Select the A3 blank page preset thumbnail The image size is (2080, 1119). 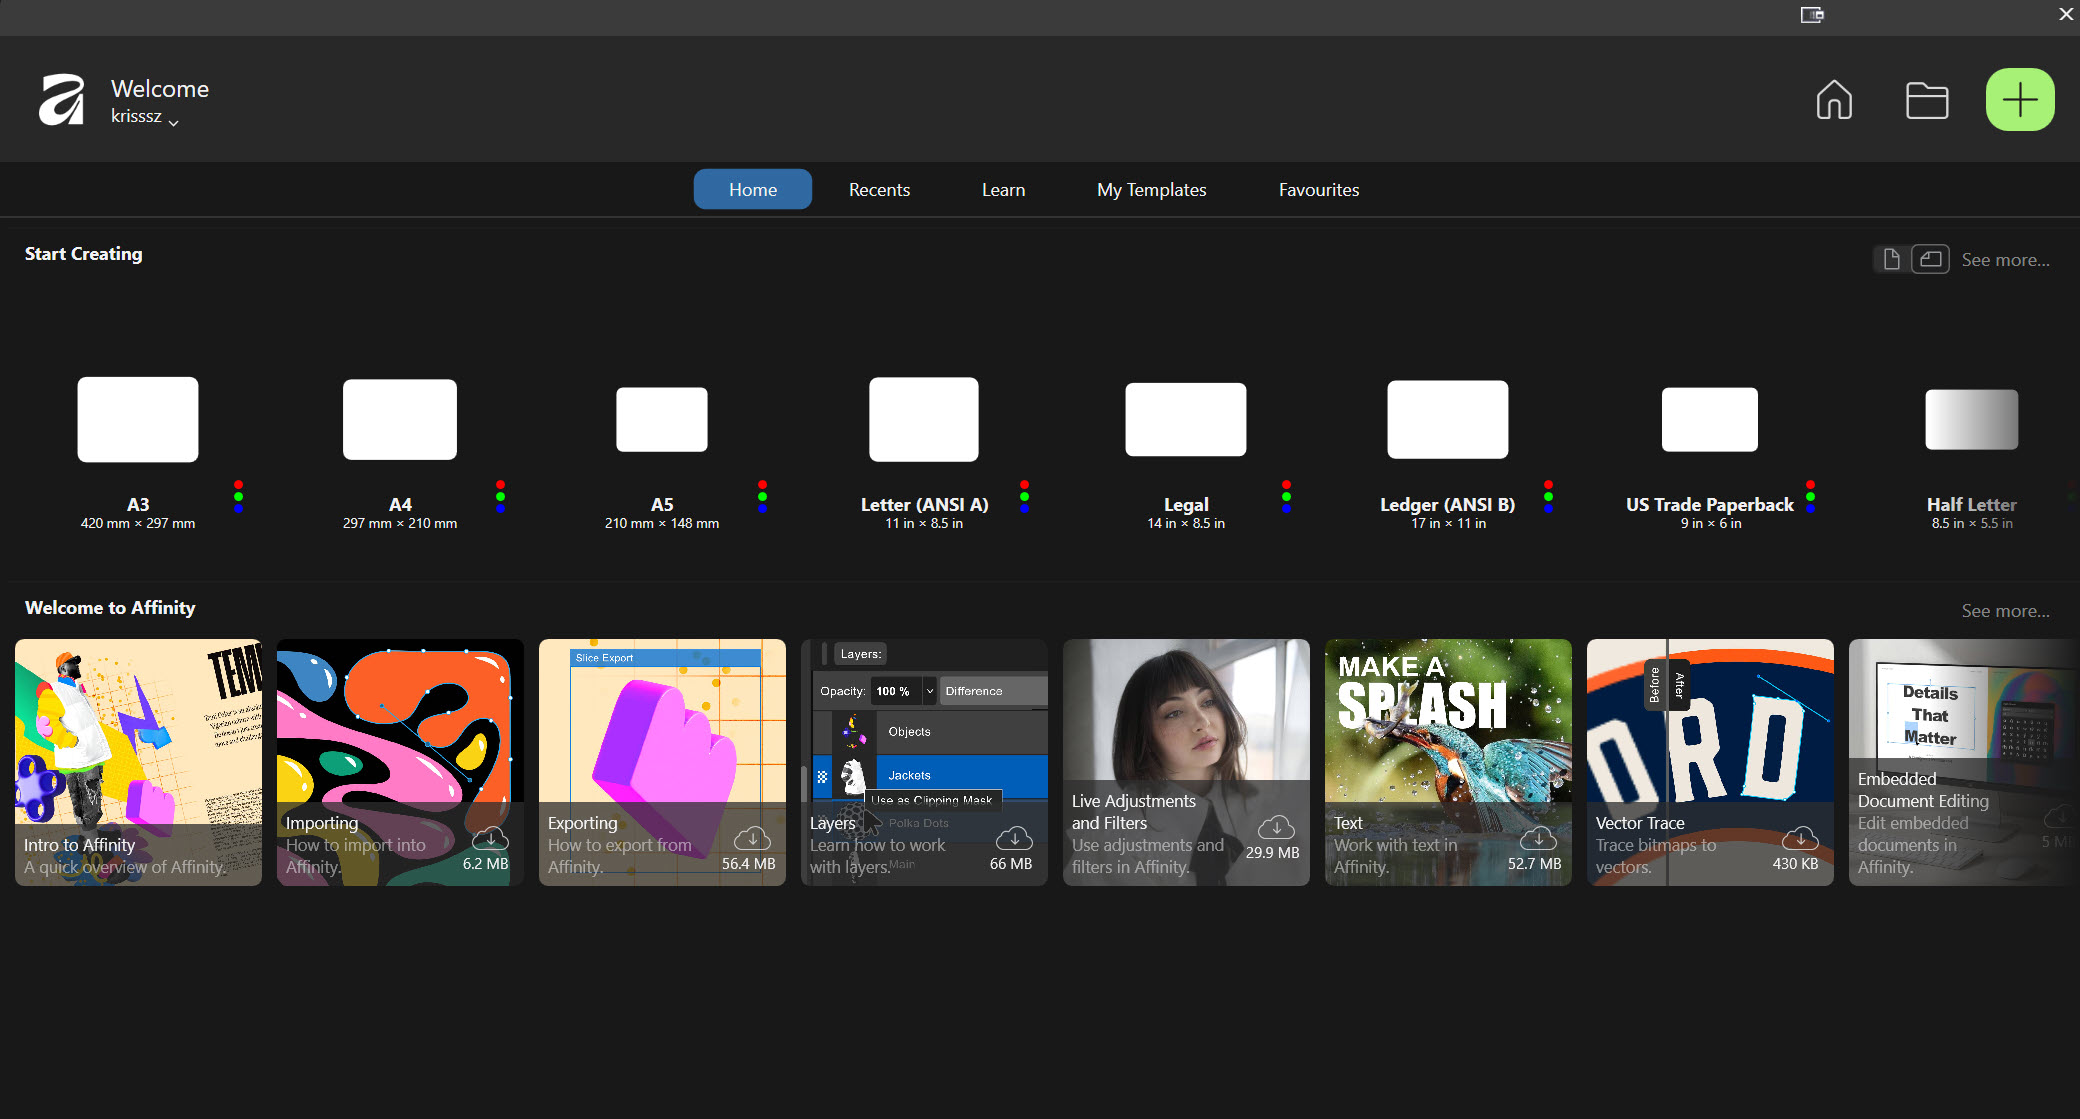coord(138,419)
